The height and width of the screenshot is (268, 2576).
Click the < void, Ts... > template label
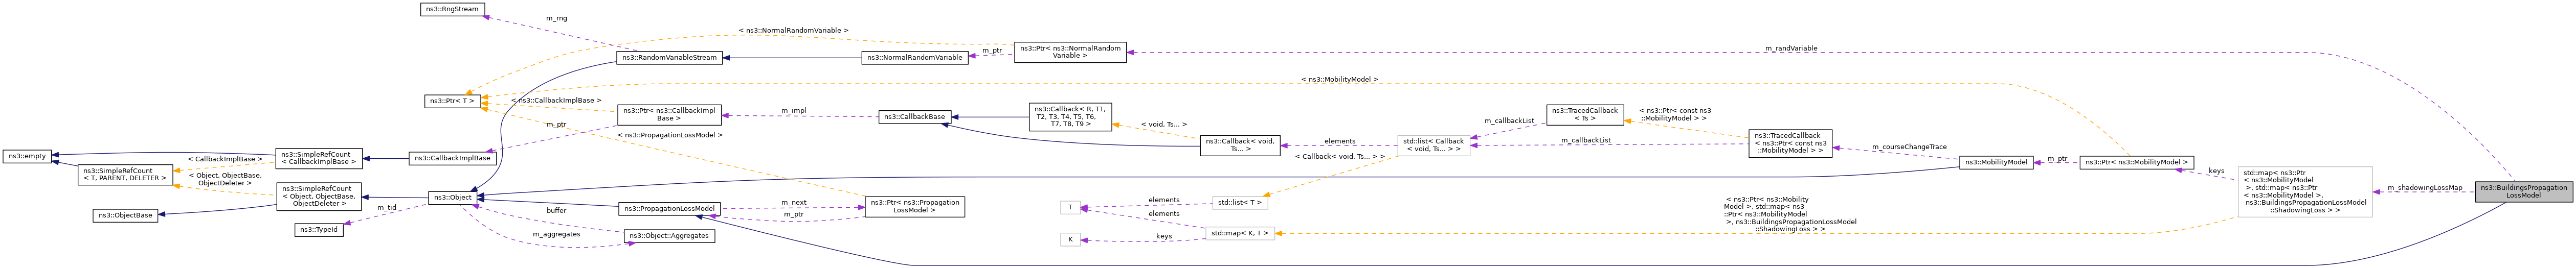[1164, 124]
